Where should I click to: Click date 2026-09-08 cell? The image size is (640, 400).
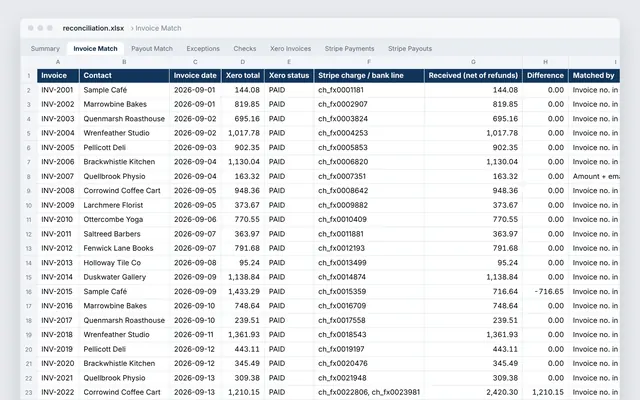pyautogui.click(x=195, y=263)
